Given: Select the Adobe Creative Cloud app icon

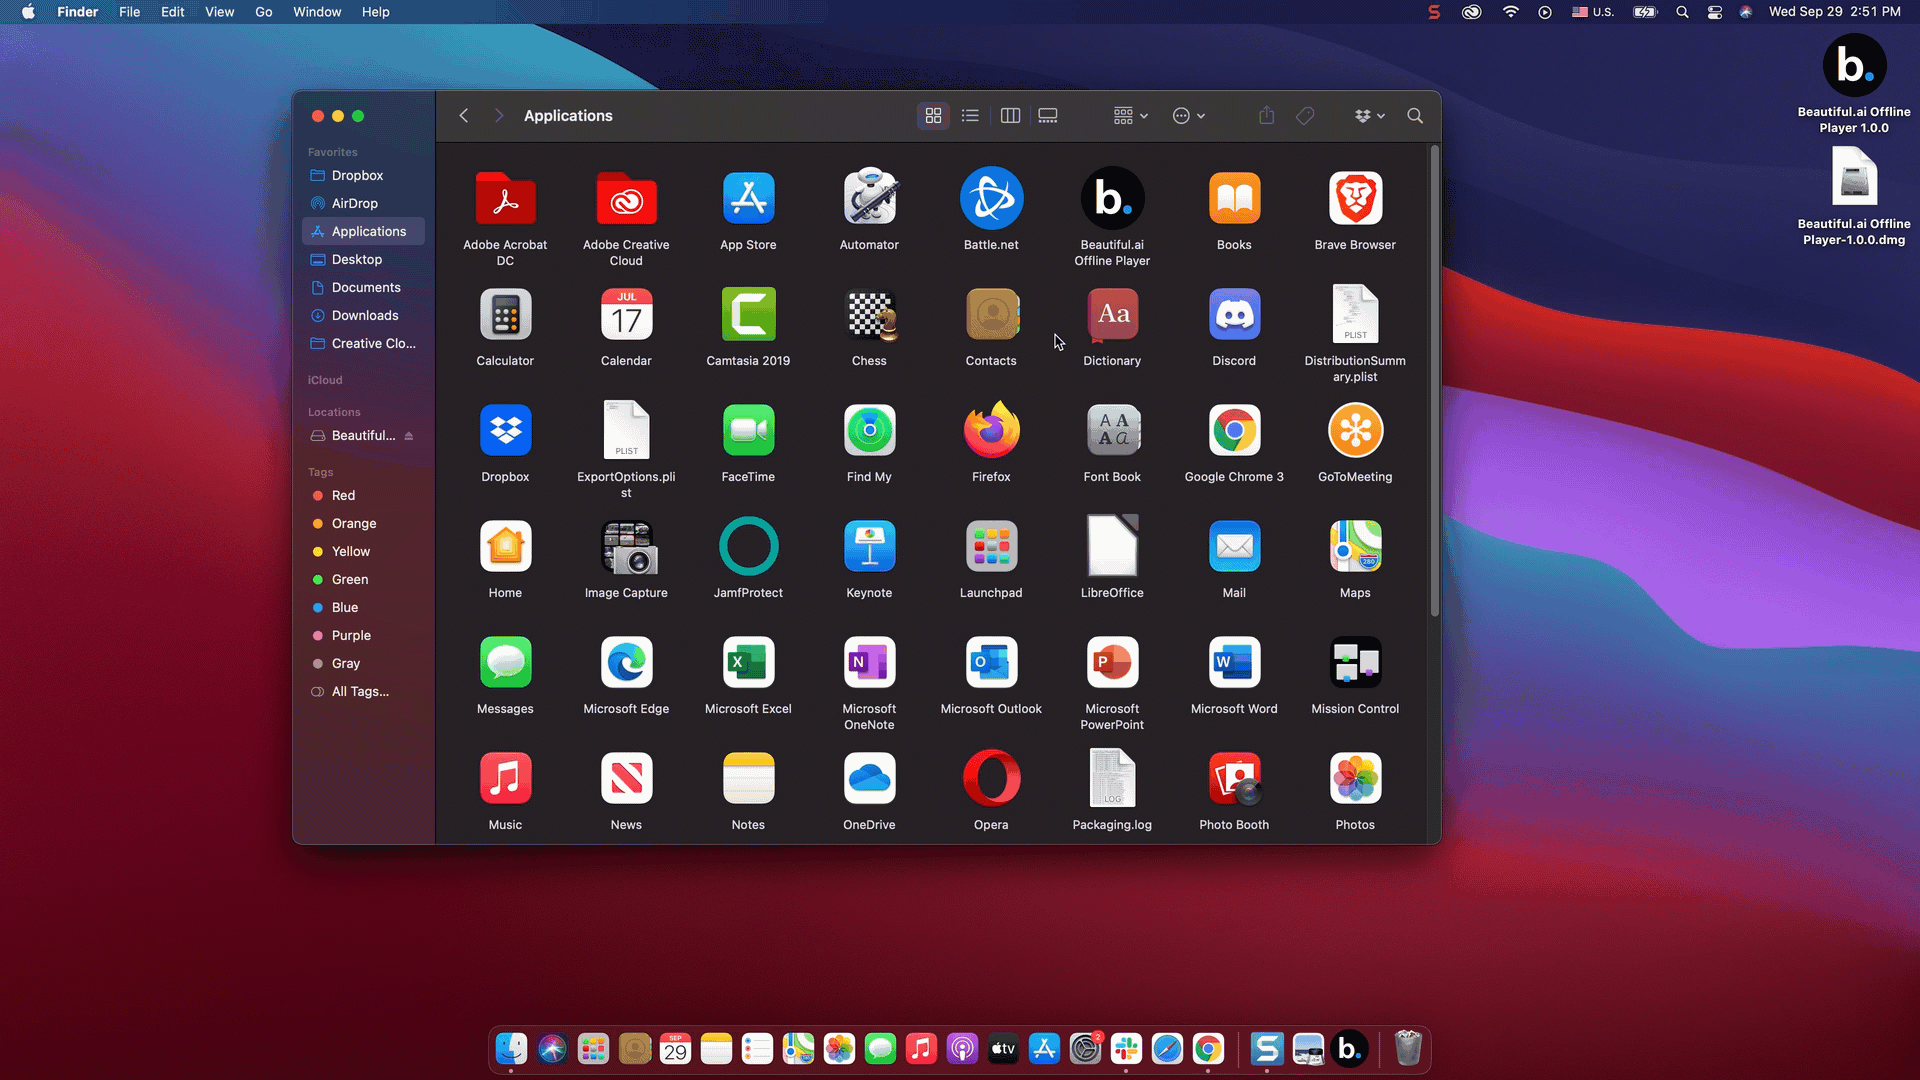Looking at the screenshot, I should tap(626, 199).
